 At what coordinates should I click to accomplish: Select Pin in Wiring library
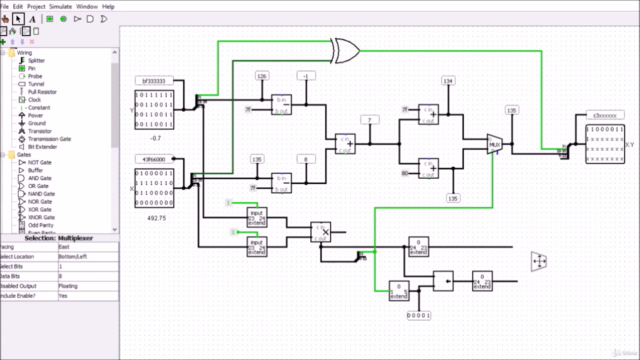pos(31,68)
